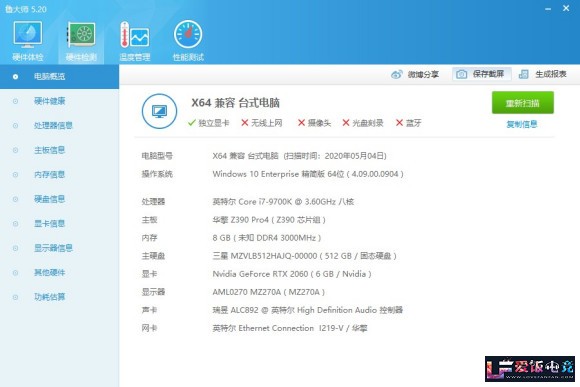Open the 硬件体检 monitor icon
This screenshot has width=580, height=387.
click(x=28, y=35)
